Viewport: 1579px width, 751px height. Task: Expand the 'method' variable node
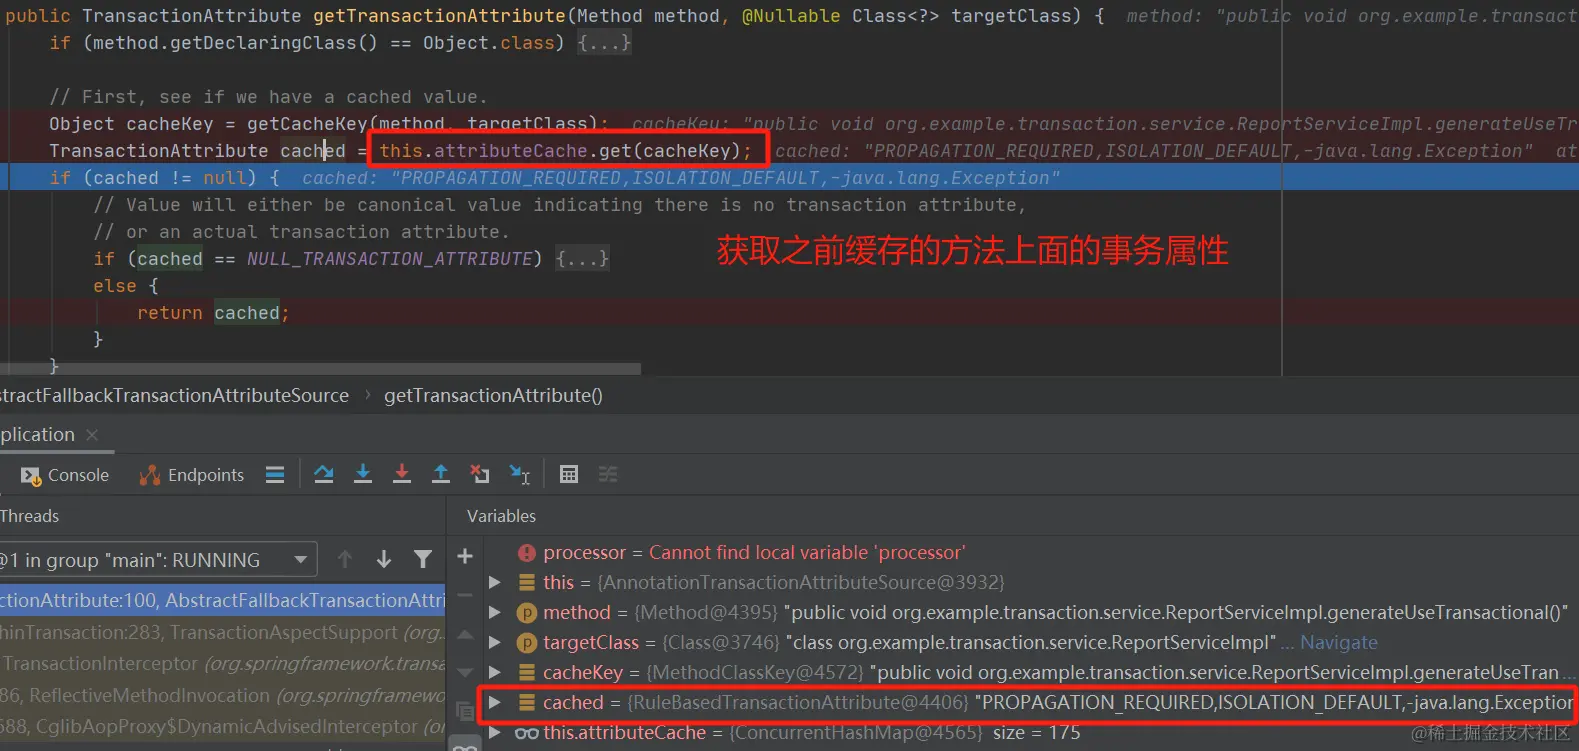pos(495,612)
